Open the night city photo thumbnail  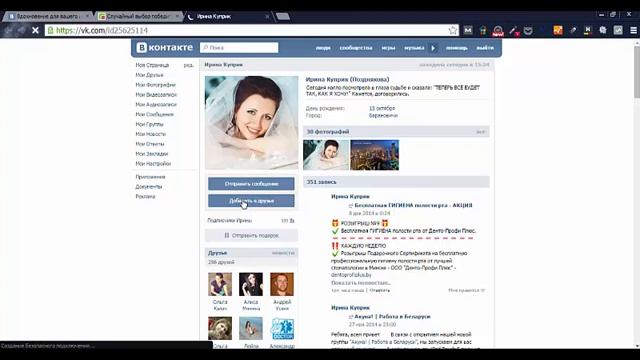point(375,155)
